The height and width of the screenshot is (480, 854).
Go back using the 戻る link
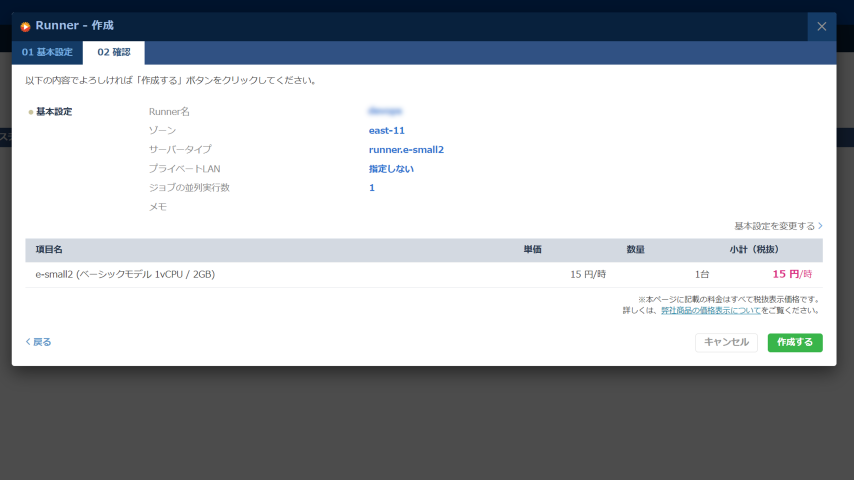click(39, 342)
